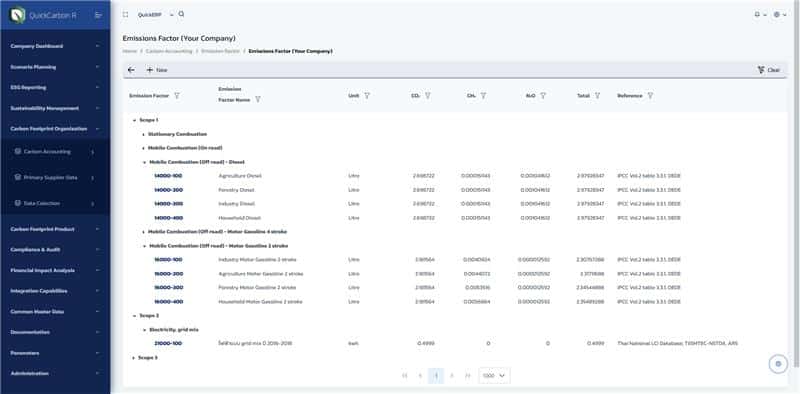Screen dimensions: 800x394
Task: Open the settings gear in top bar
Action: (777, 15)
